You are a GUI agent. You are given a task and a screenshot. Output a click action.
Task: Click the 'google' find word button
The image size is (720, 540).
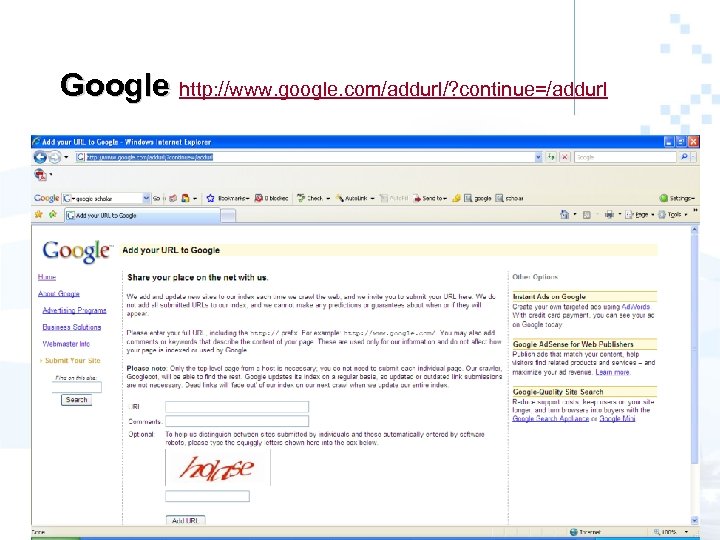click(x=478, y=198)
